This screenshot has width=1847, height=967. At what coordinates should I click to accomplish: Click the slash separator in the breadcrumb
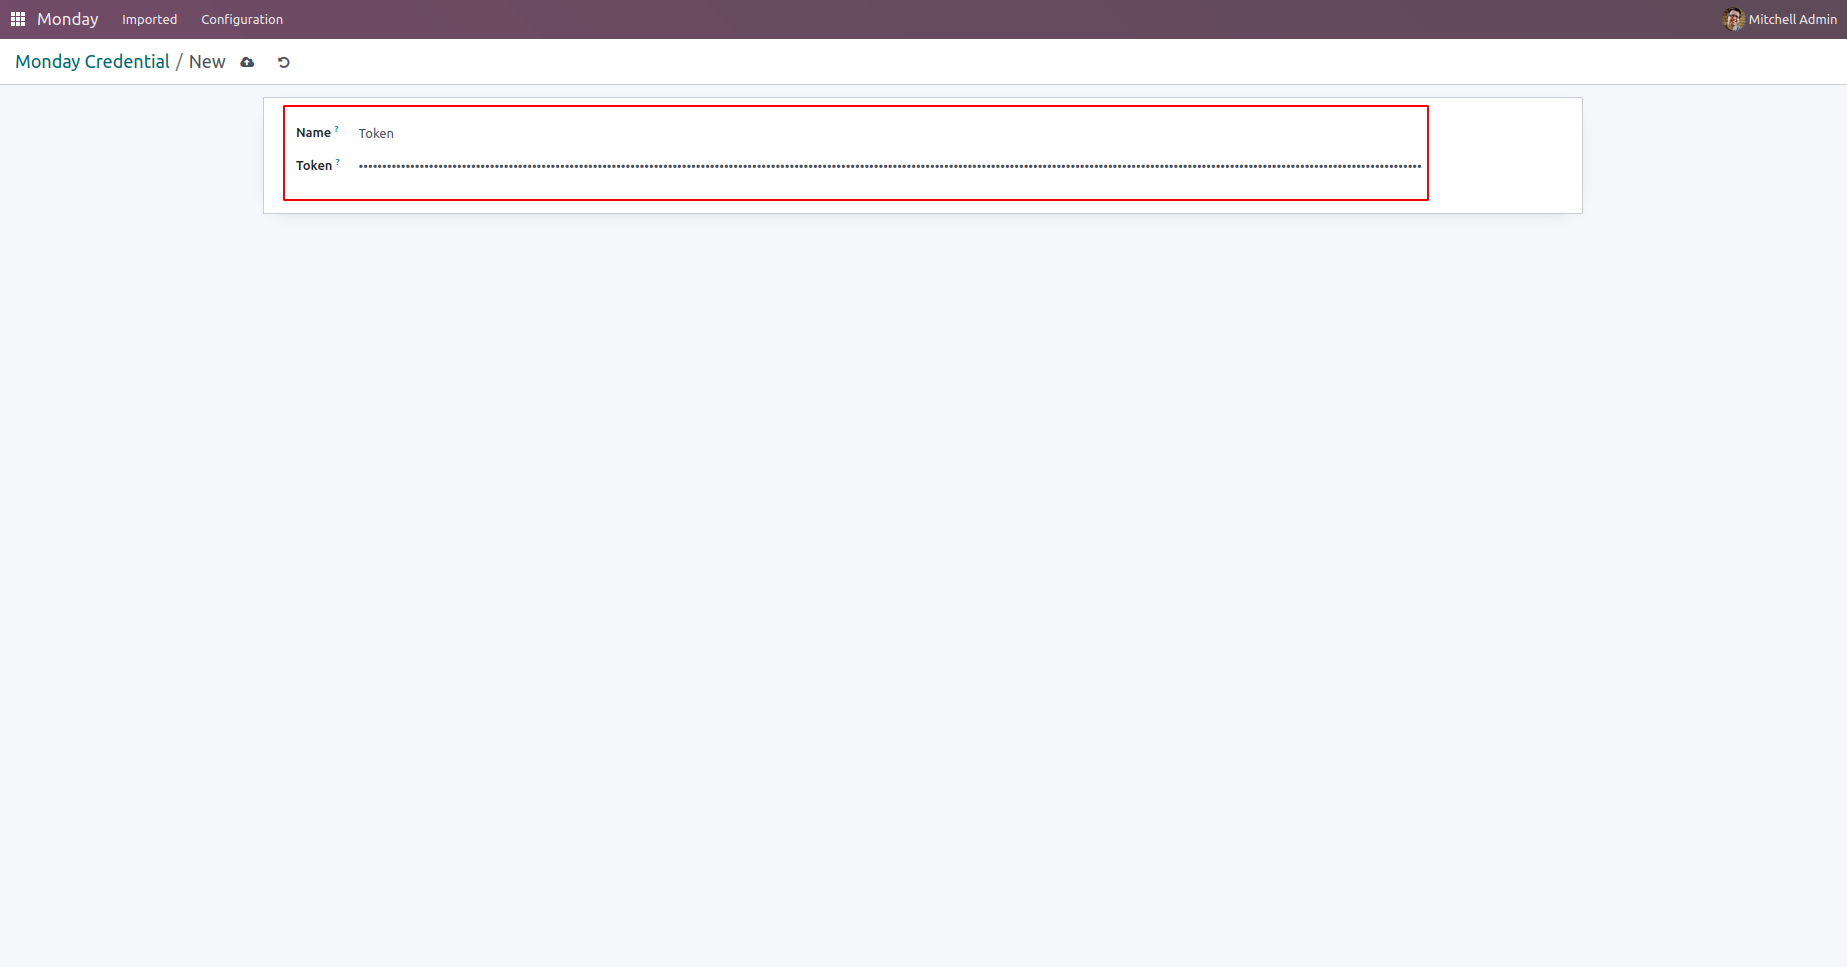pos(179,62)
